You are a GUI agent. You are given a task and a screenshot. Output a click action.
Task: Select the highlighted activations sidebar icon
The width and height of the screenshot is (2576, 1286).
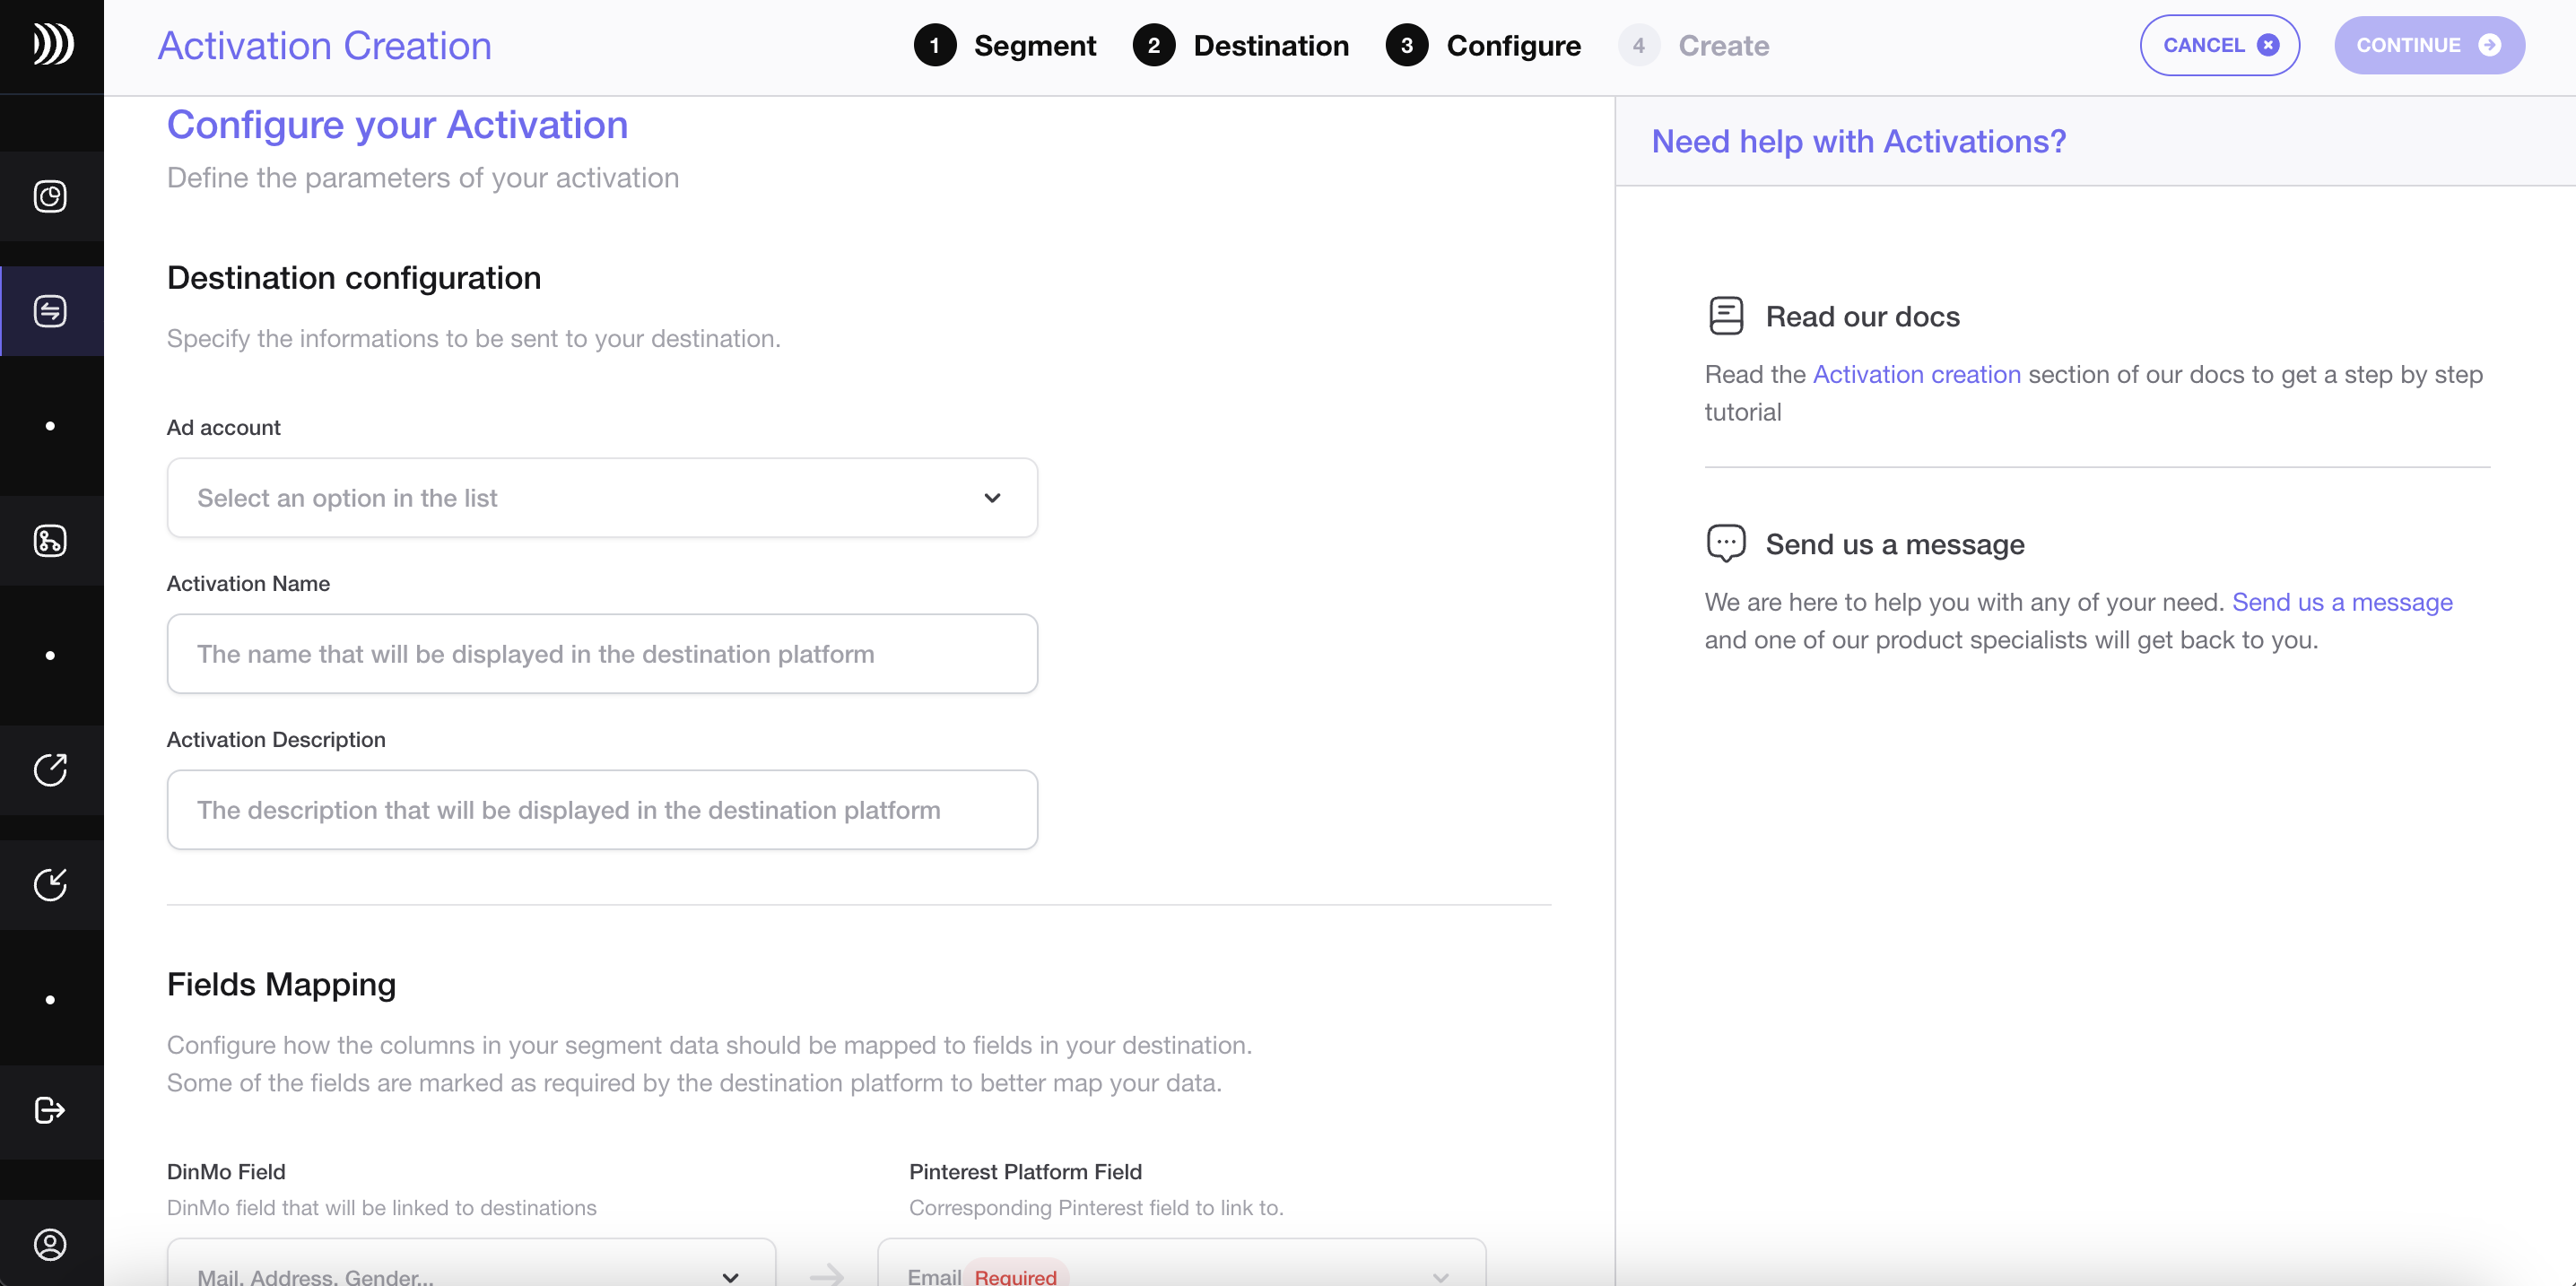(x=50, y=311)
